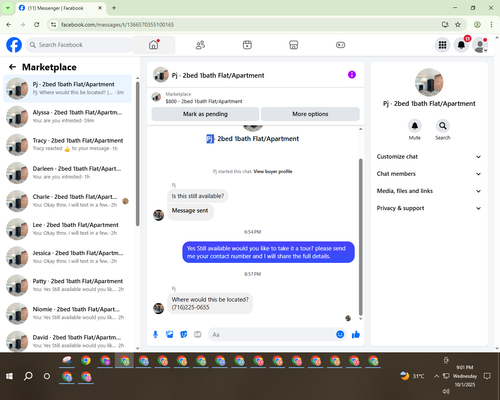500x400 pixels.
Task: Click the large listing thumbnail in right panel
Action: coord(429,82)
